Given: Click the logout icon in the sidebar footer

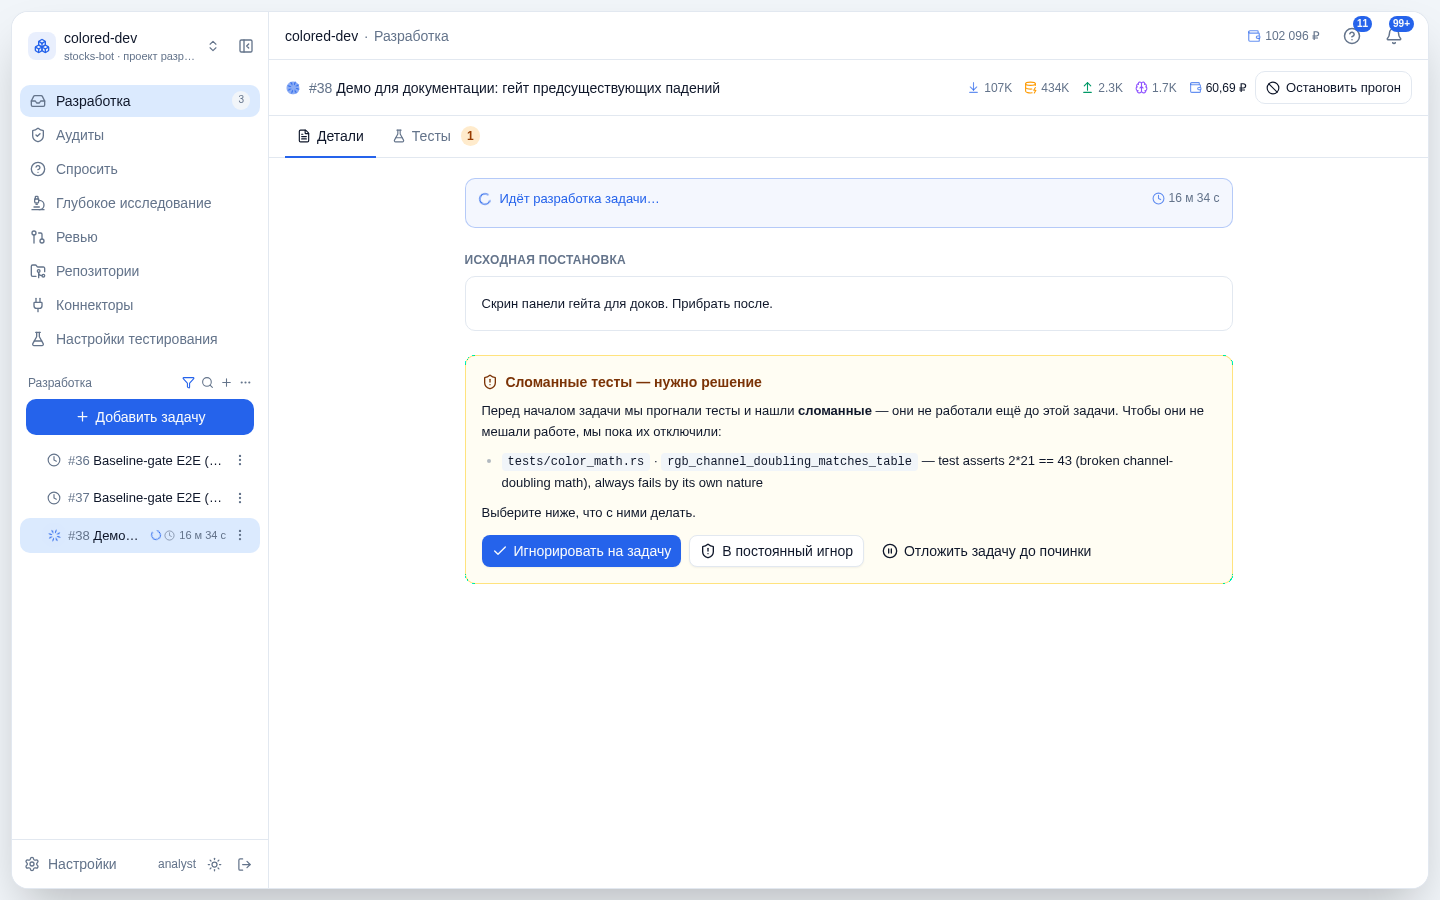Looking at the screenshot, I should point(244,865).
